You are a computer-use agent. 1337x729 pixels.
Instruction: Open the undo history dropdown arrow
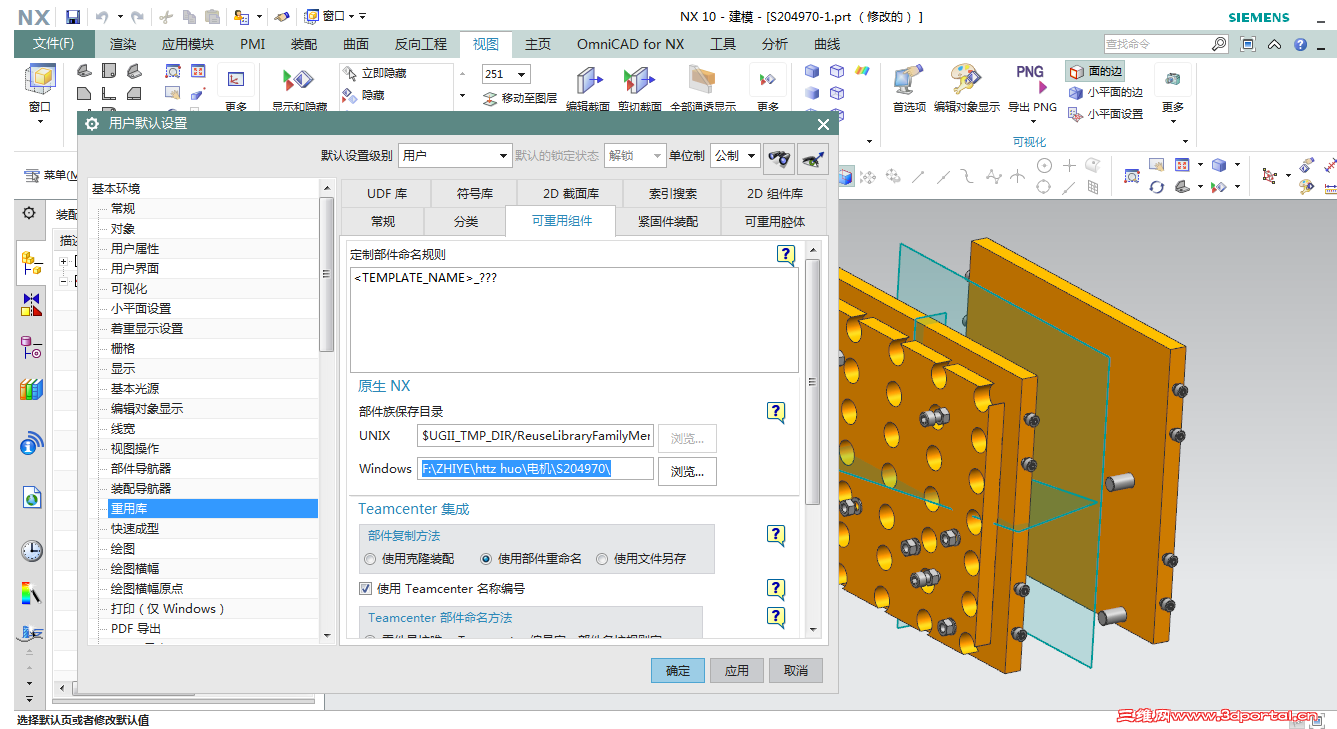point(120,17)
